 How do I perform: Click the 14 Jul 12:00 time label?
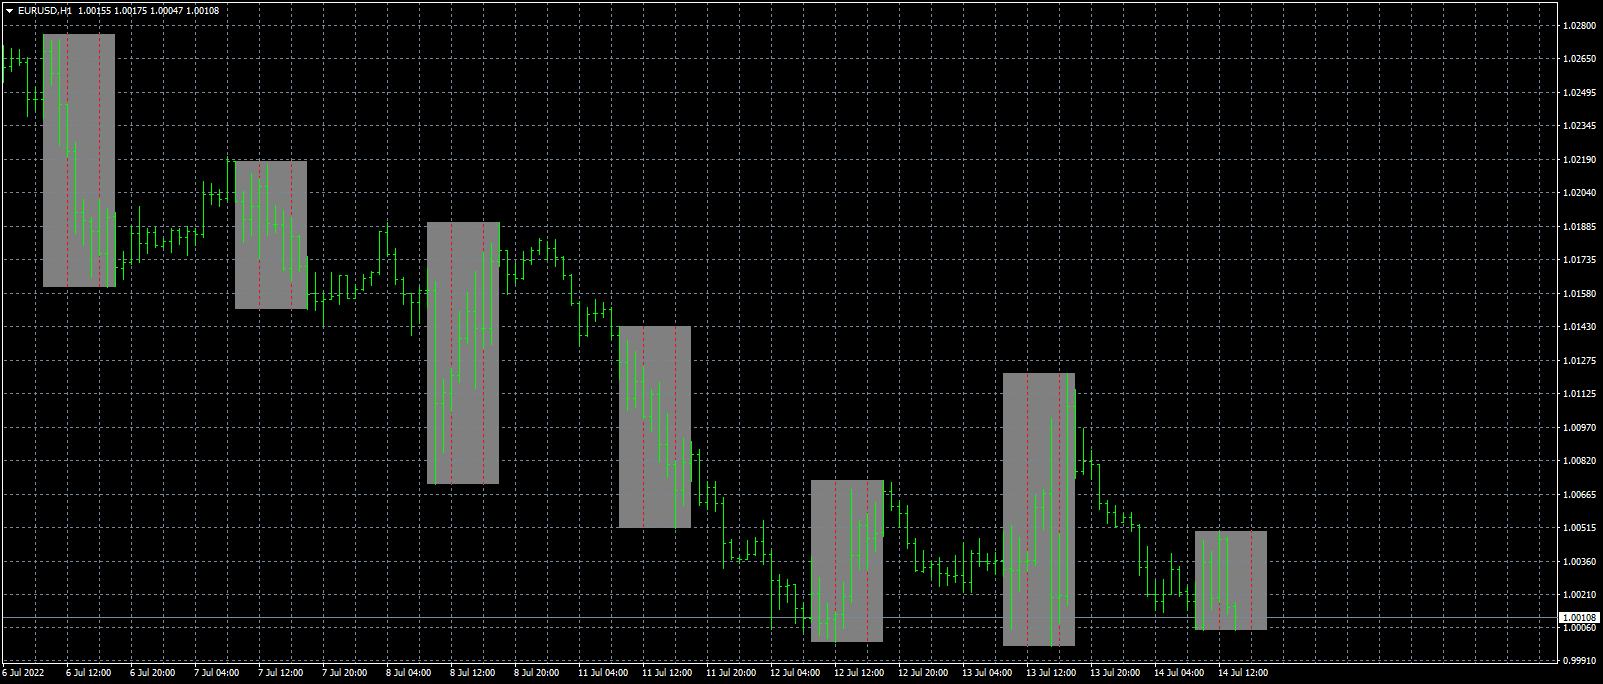pyautogui.click(x=1243, y=673)
